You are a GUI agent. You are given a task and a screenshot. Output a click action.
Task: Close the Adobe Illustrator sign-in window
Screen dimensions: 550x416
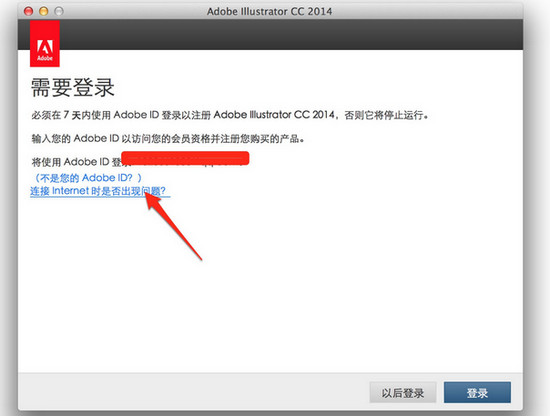28,11
